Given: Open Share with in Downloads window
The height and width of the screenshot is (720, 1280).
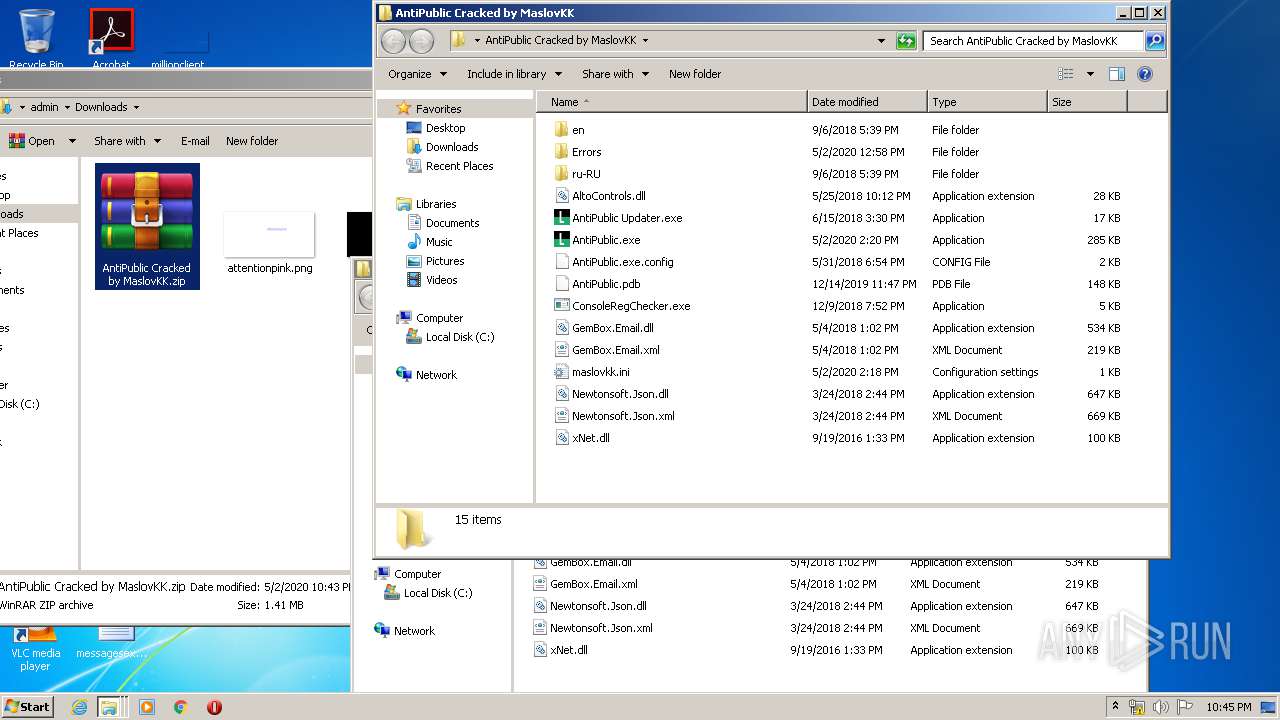Looking at the screenshot, I should (x=127, y=141).
